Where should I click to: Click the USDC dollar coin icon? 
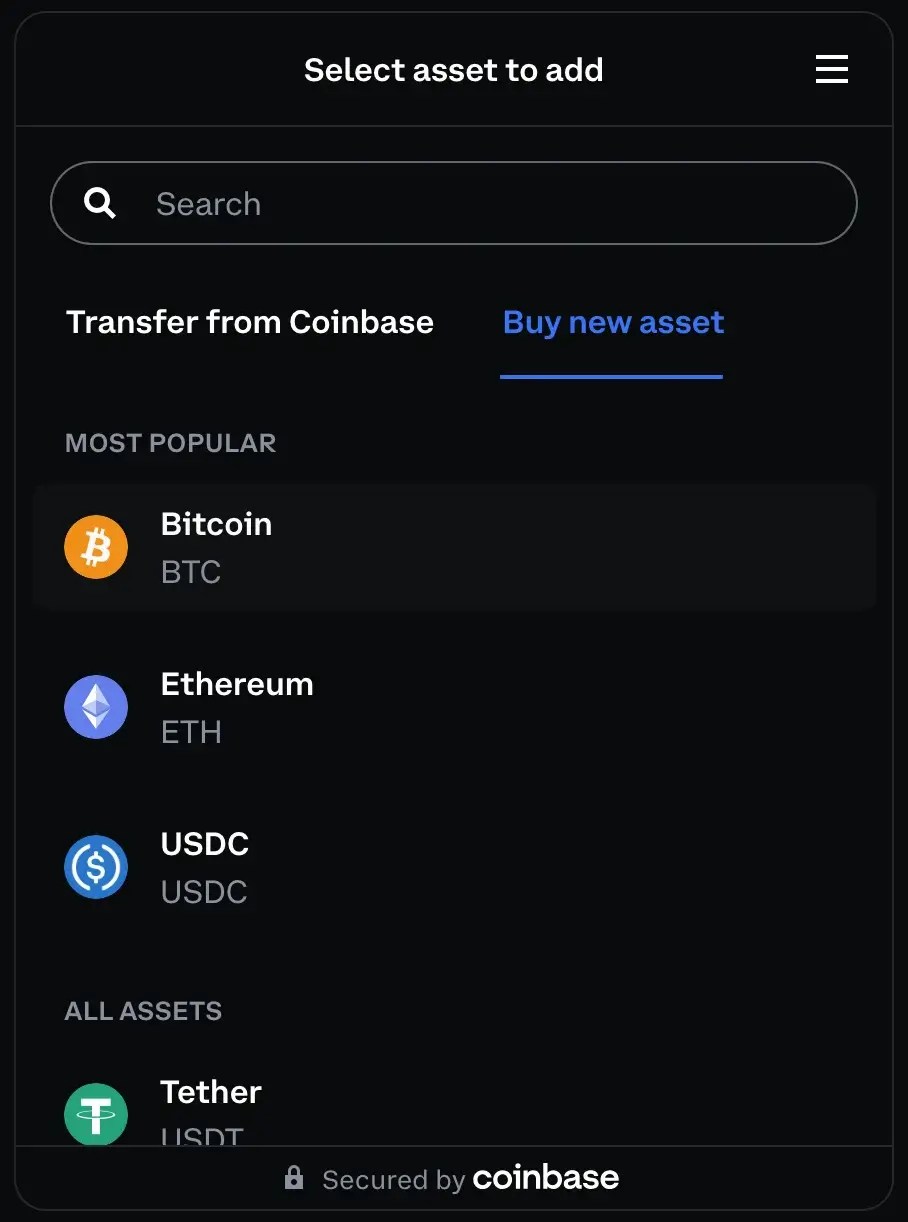click(x=96, y=866)
